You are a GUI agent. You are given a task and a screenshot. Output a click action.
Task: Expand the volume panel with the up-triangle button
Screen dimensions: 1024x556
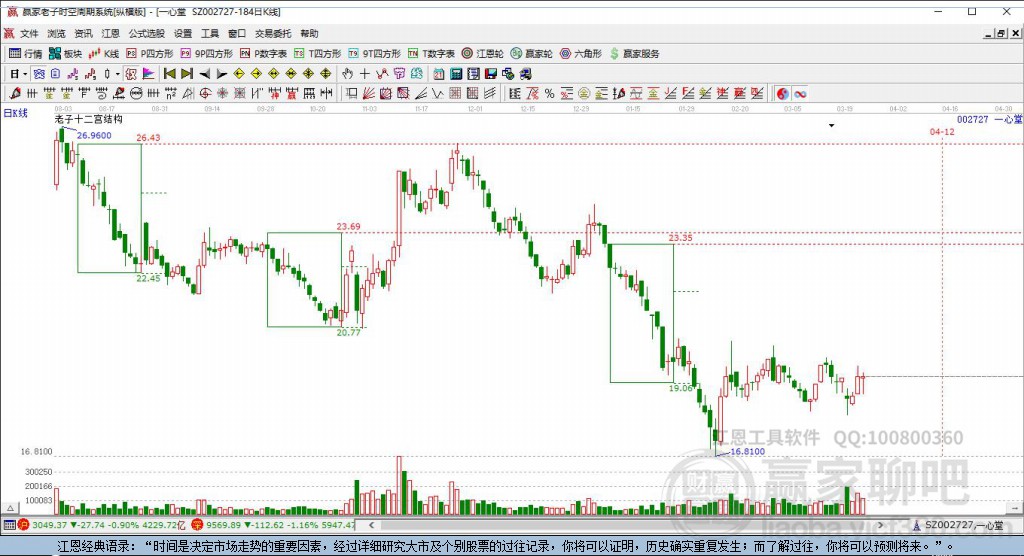(x=10, y=508)
